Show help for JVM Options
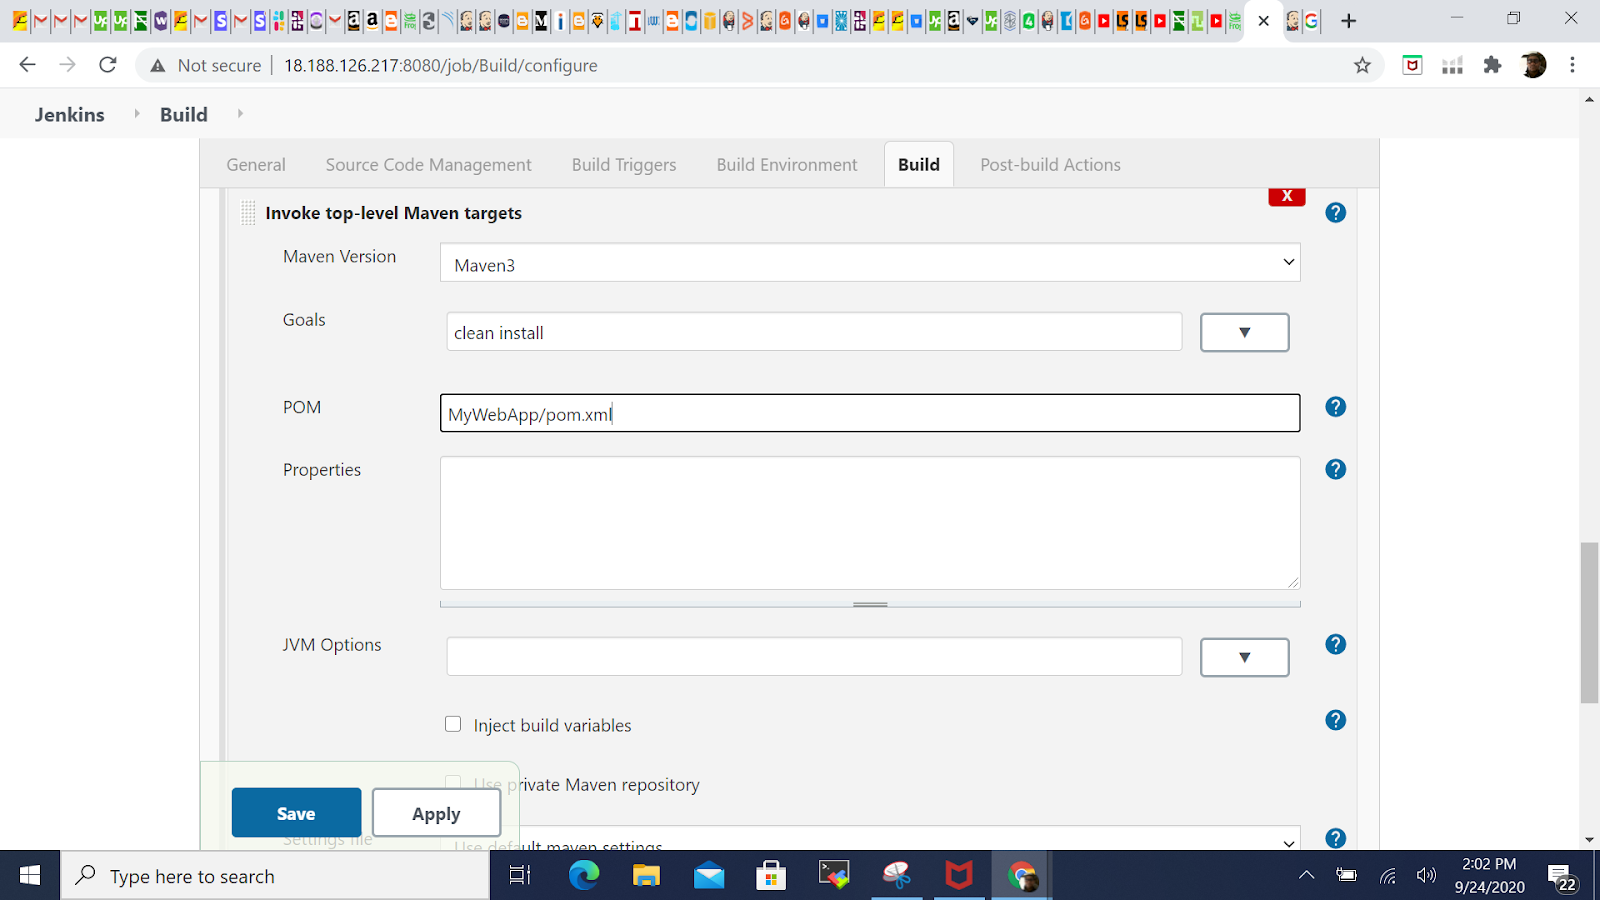Screen dimensions: 1600x900 (1335, 644)
